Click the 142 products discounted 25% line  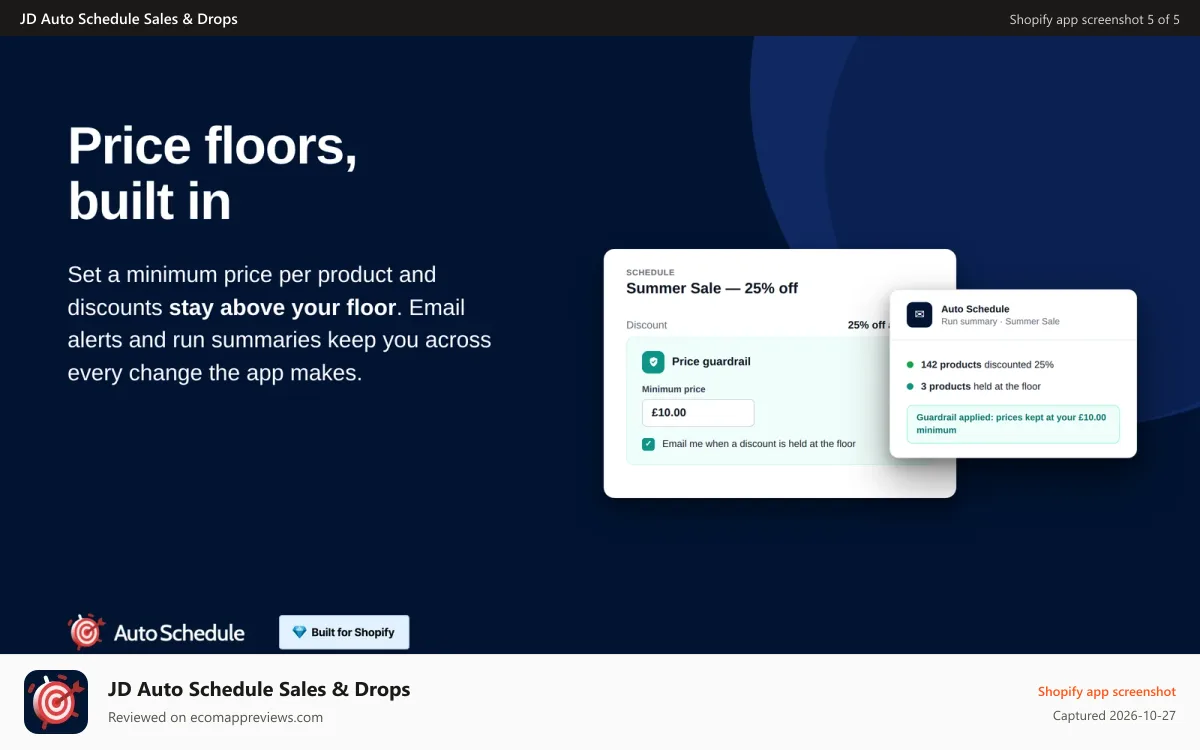coord(987,365)
